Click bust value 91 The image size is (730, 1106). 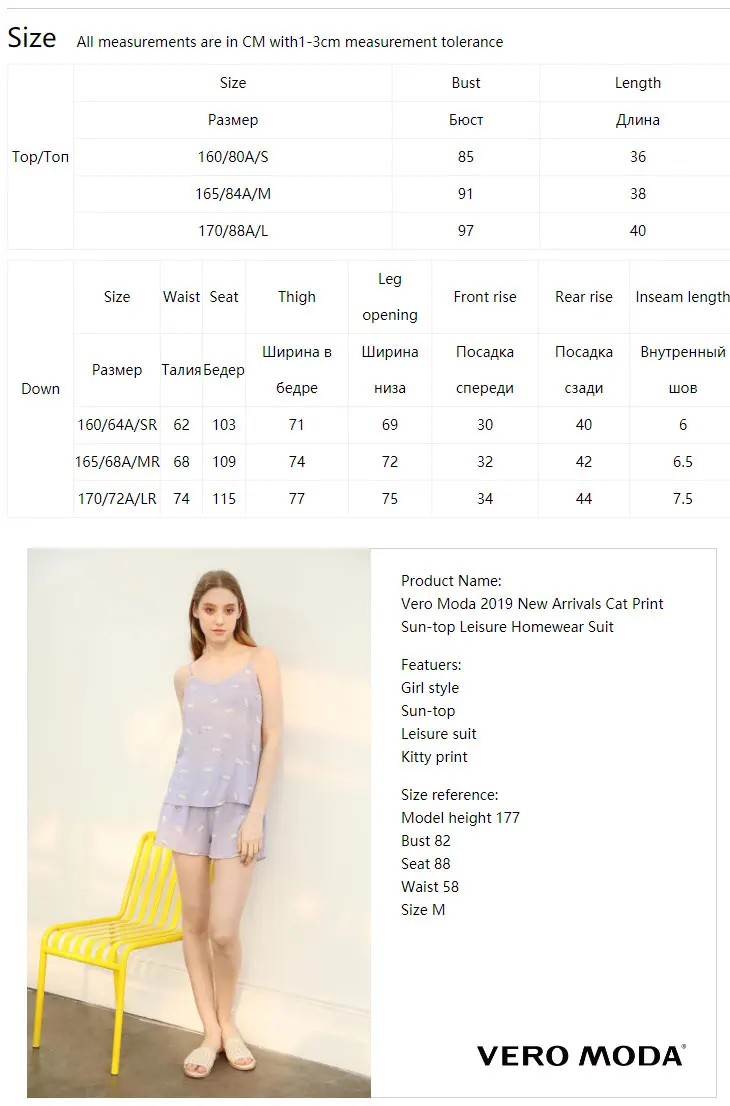[x=466, y=193]
